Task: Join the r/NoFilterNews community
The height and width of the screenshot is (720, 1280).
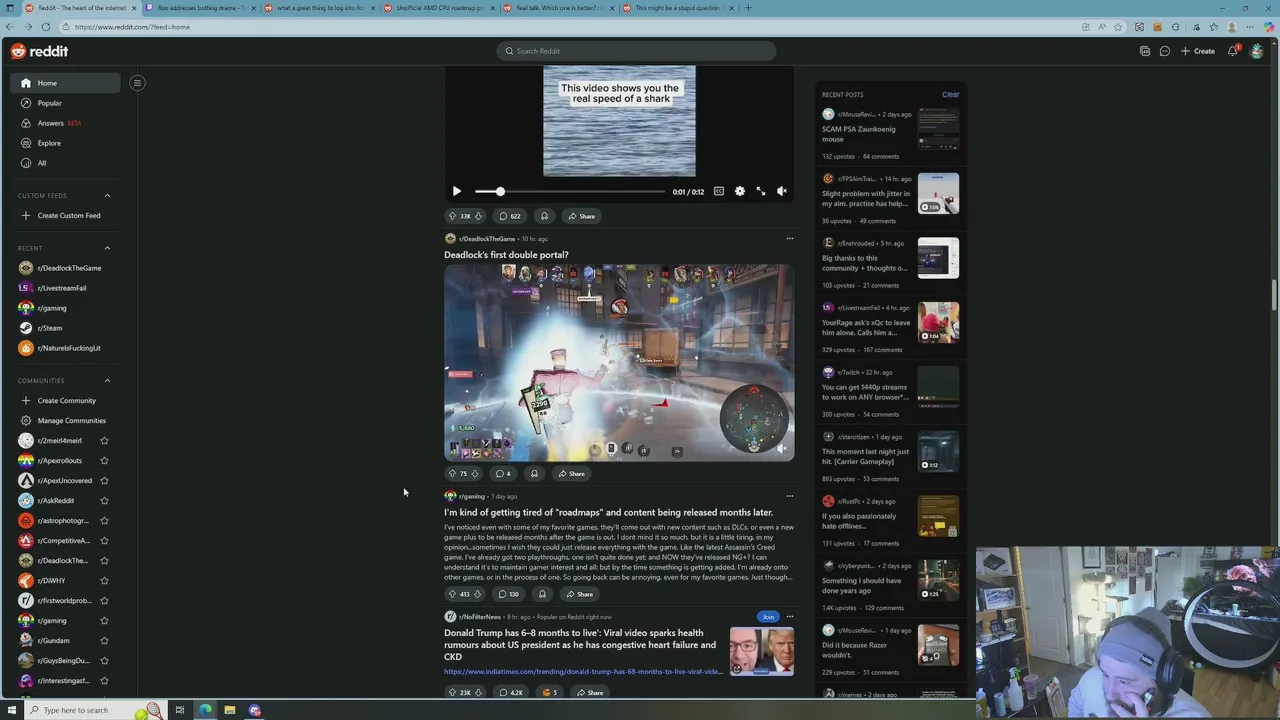Action: (x=768, y=617)
